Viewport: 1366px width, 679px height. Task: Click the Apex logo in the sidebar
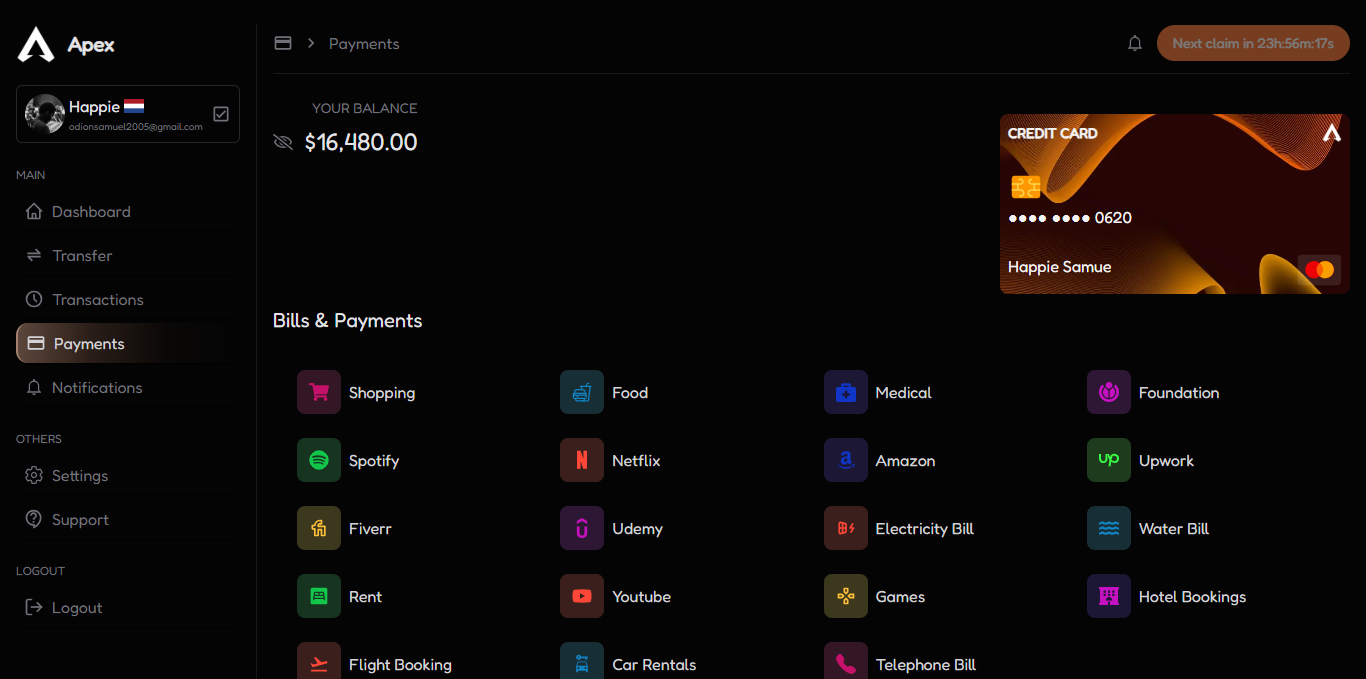click(36, 44)
